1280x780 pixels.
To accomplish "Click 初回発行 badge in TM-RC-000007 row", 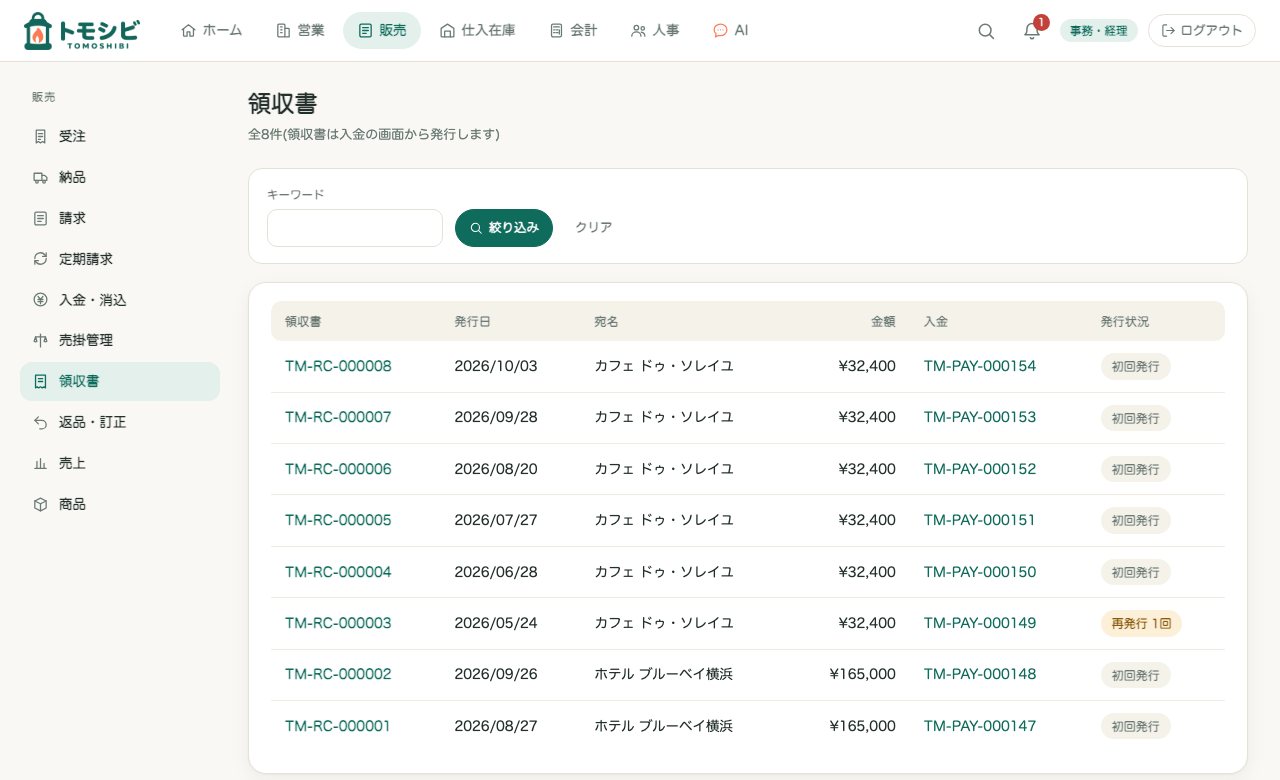I will tap(1136, 418).
